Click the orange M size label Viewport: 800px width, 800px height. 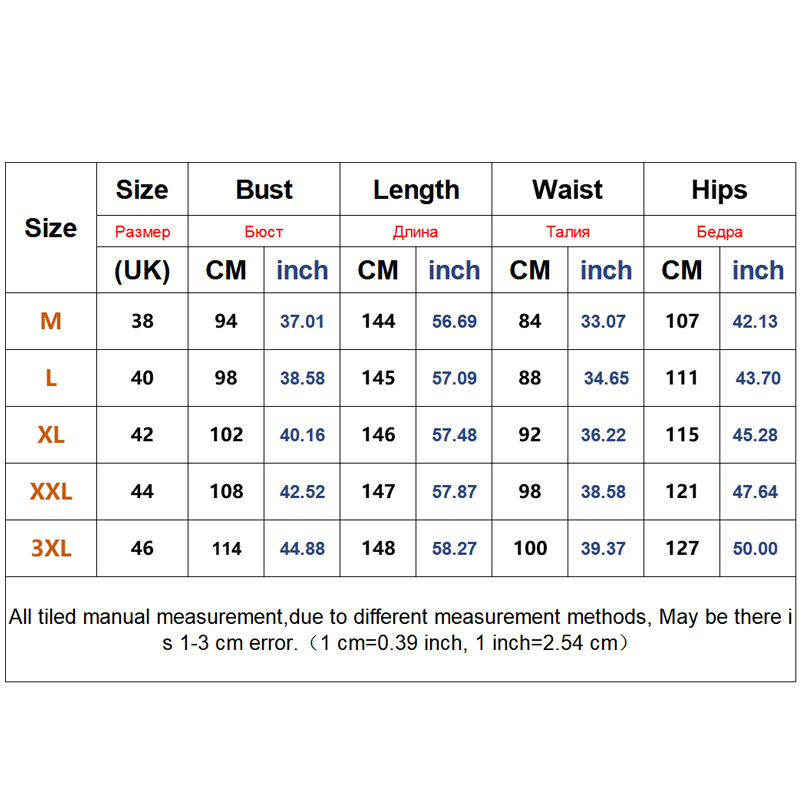coord(51,321)
